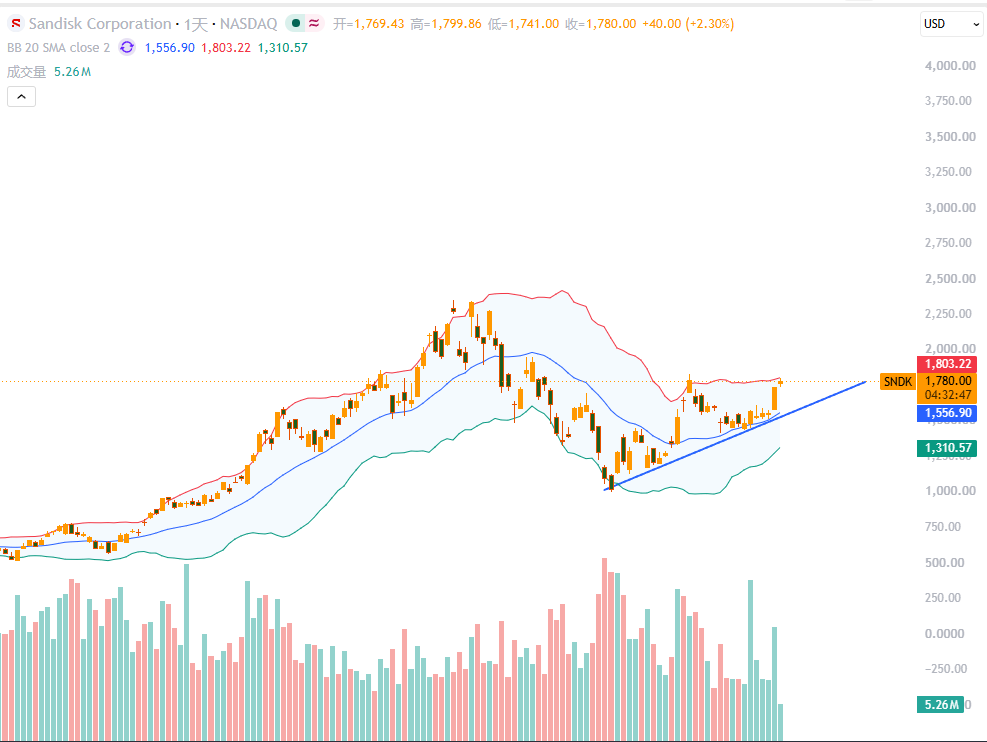This screenshot has height=742, width=987.
Task: Click the pink approximate-equal data mode icon
Action: [313, 23]
